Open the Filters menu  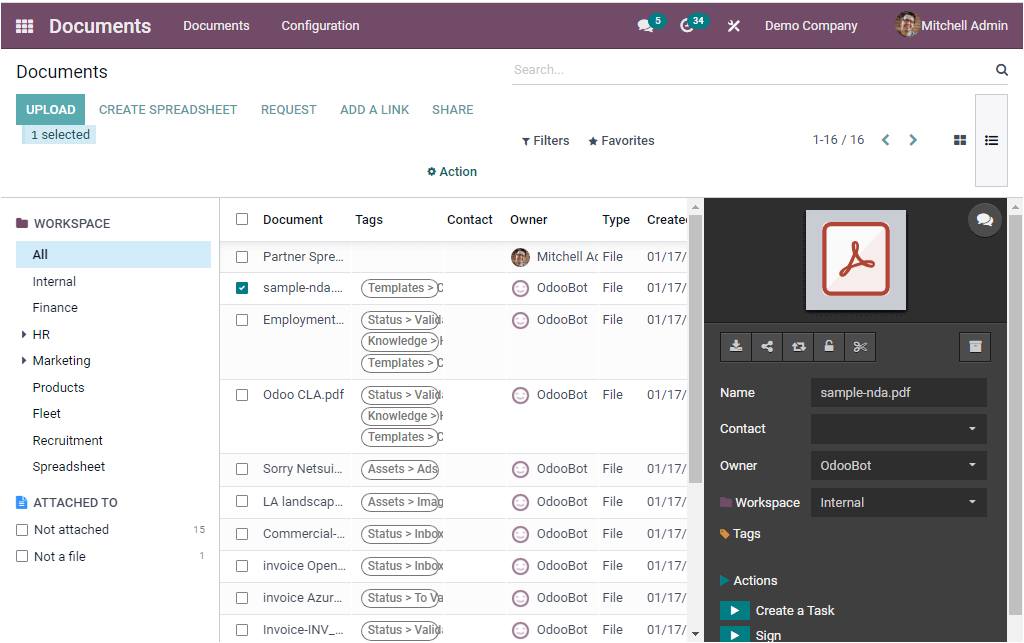(546, 141)
